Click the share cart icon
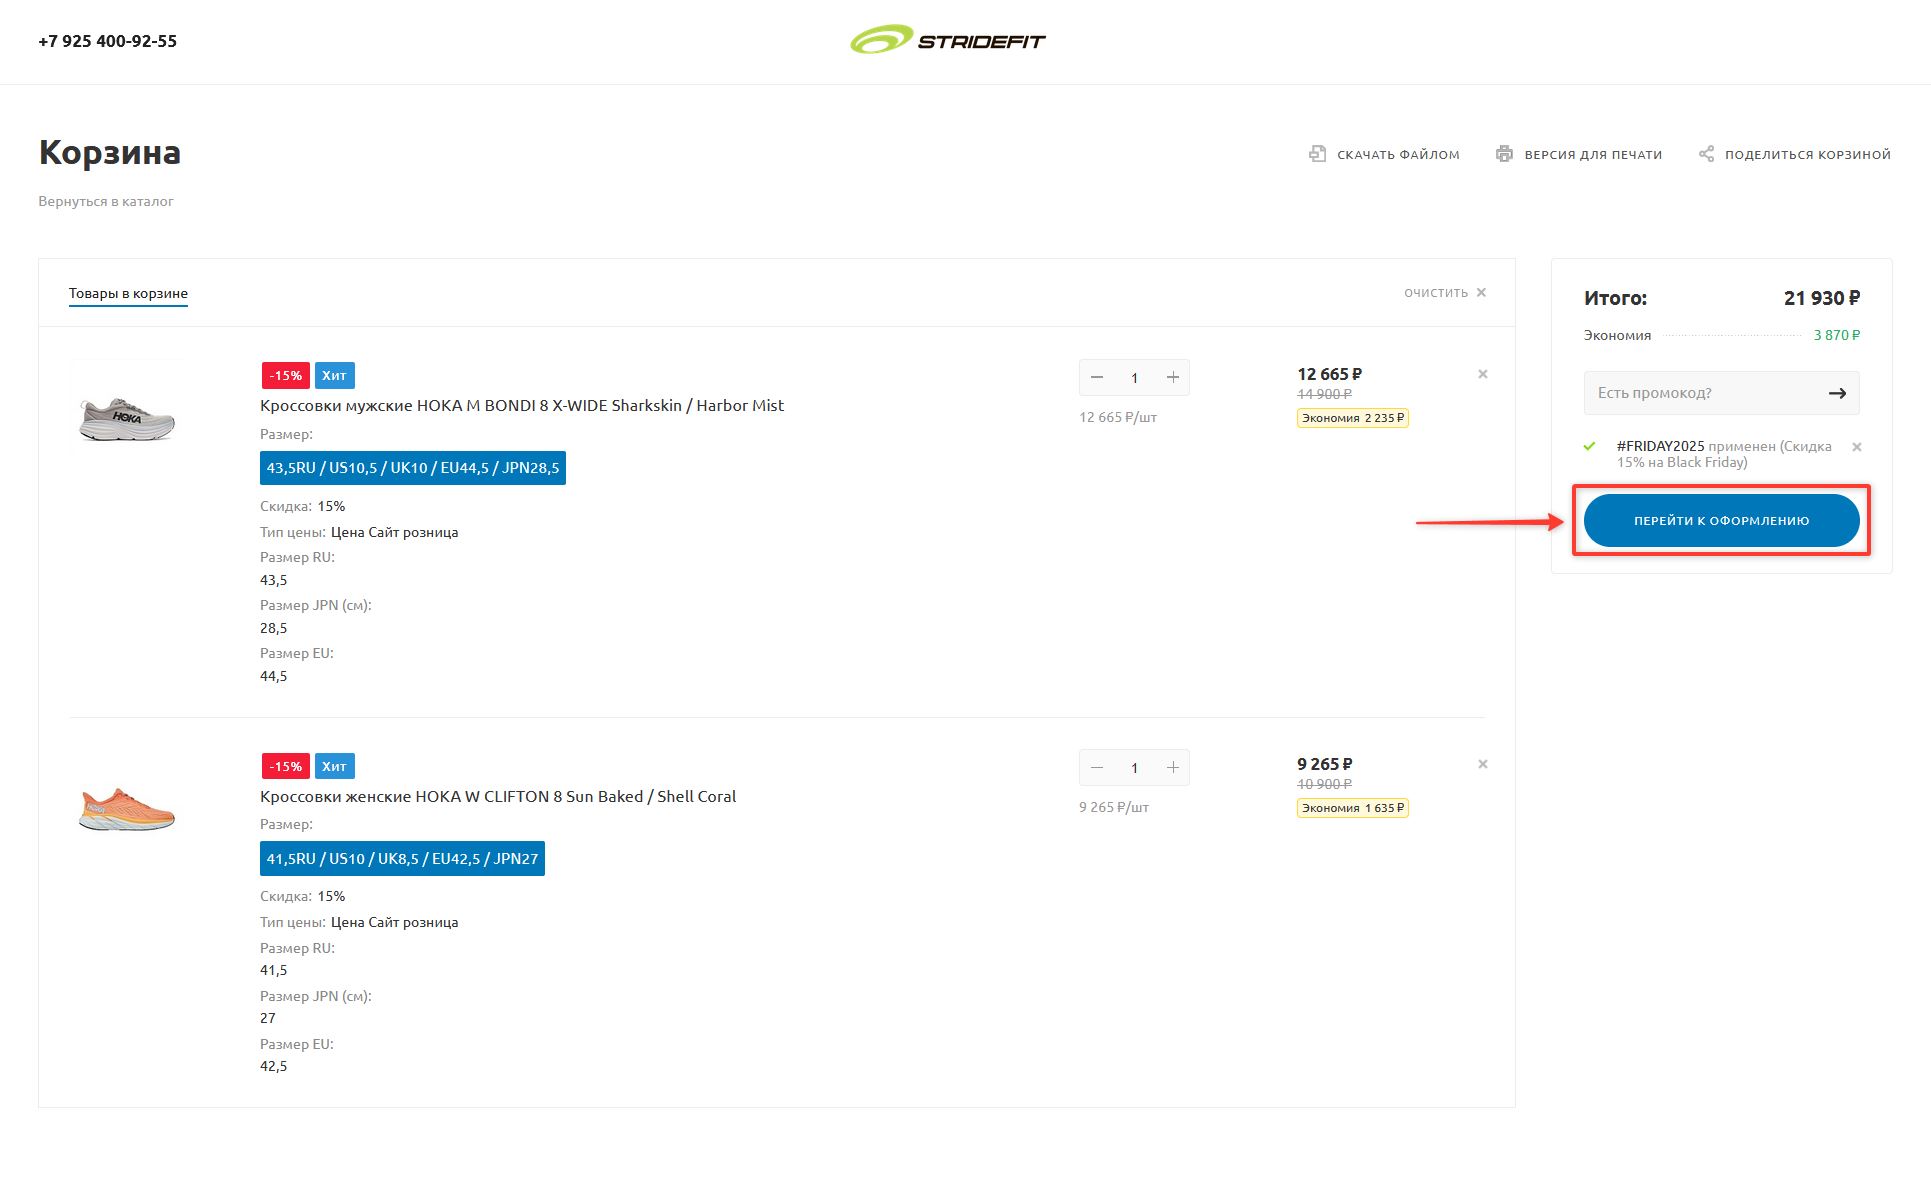Image resolution: width=1931 pixels, height=1188 pixels. (x=1706, y=154)
